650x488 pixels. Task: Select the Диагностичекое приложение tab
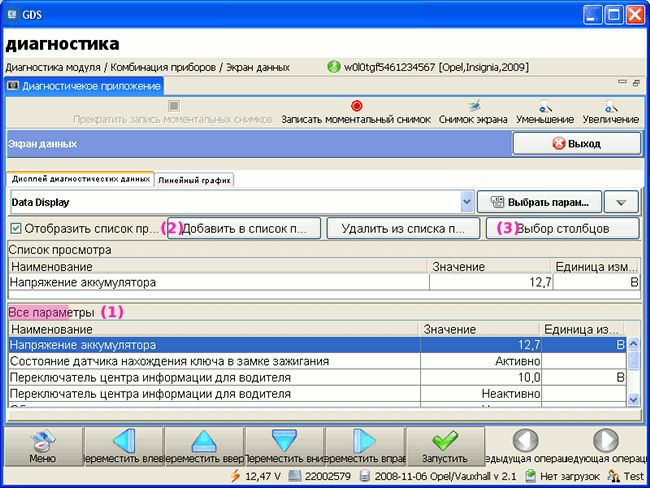click(85, 86)
